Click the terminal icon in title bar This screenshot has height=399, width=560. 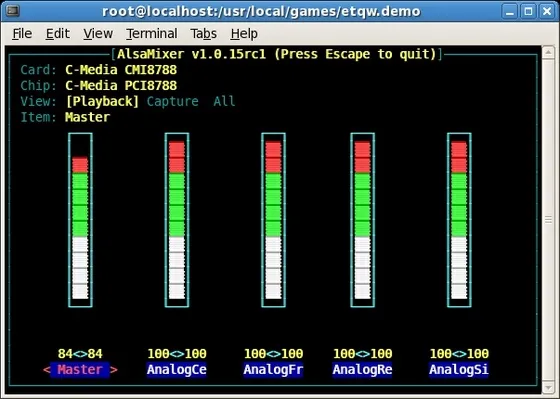tap(13, 11)
